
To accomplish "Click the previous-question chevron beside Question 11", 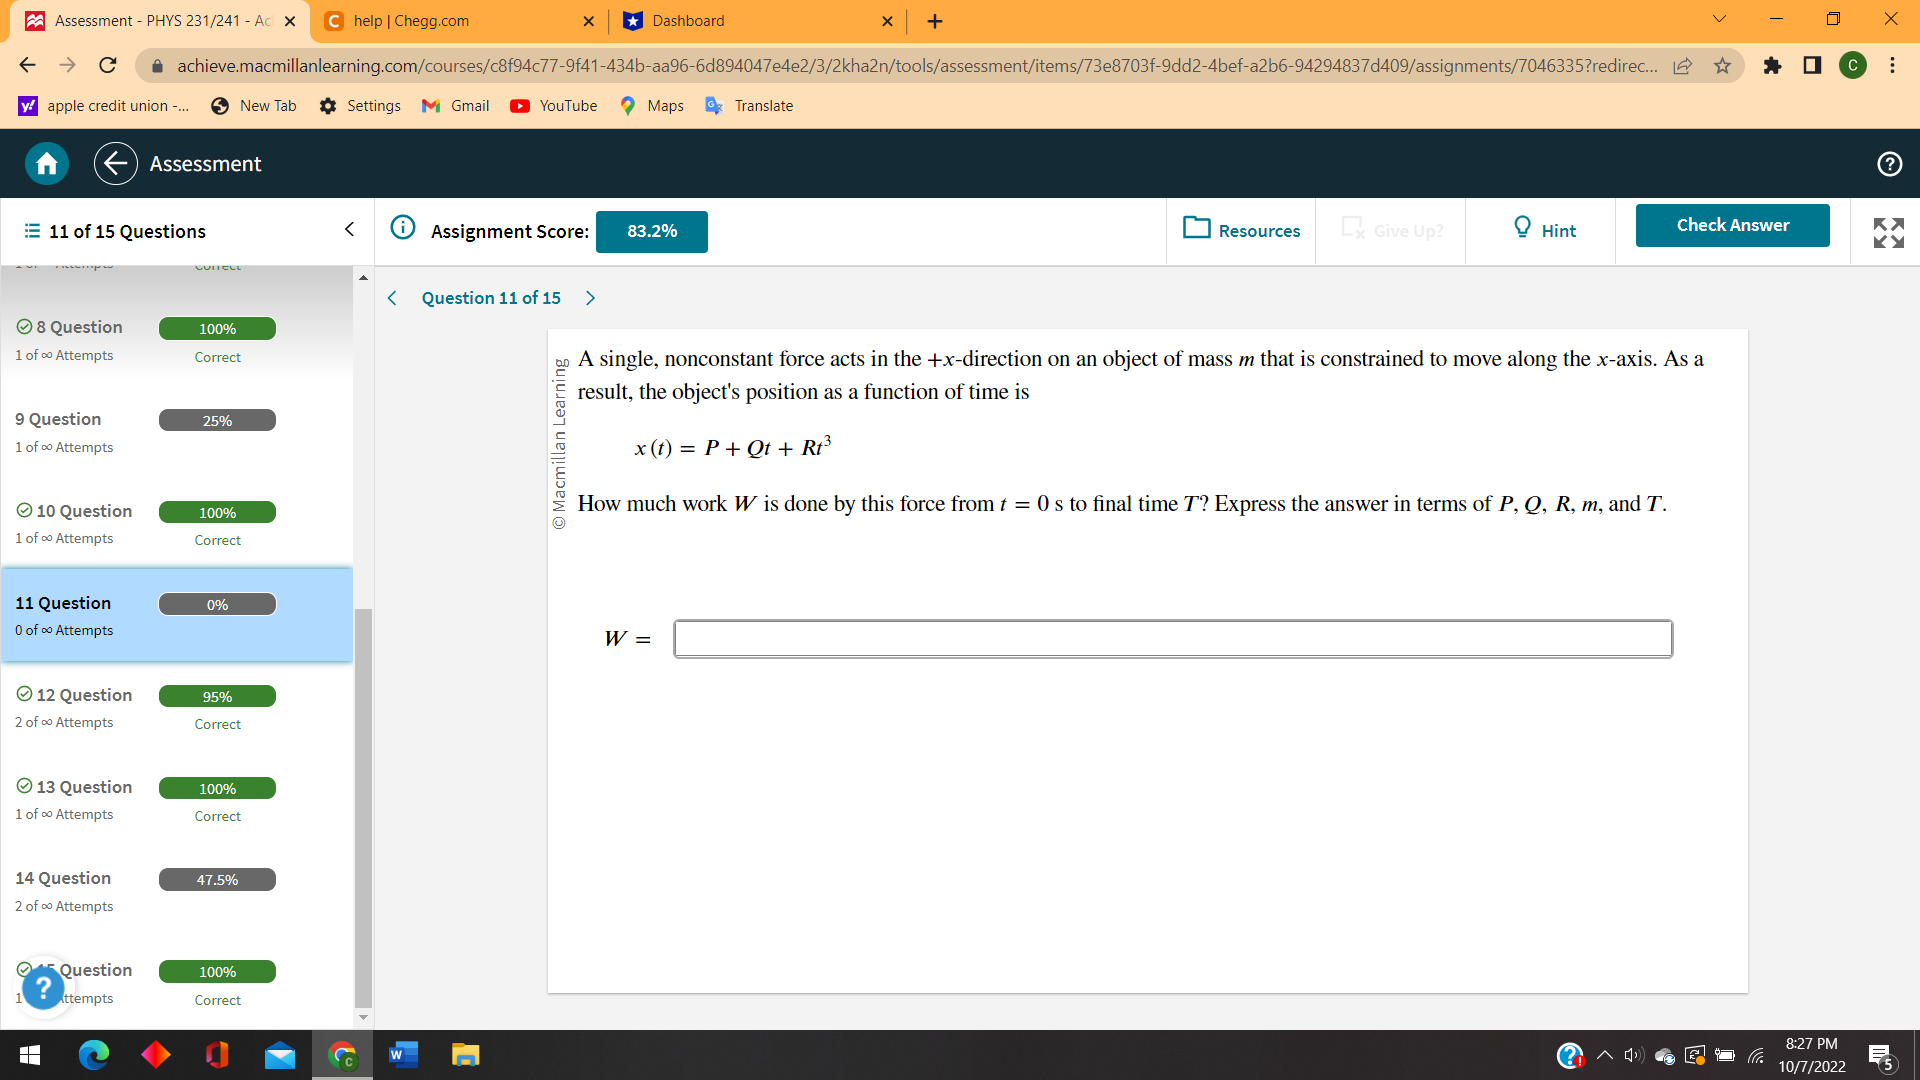I will pos(391,297).
